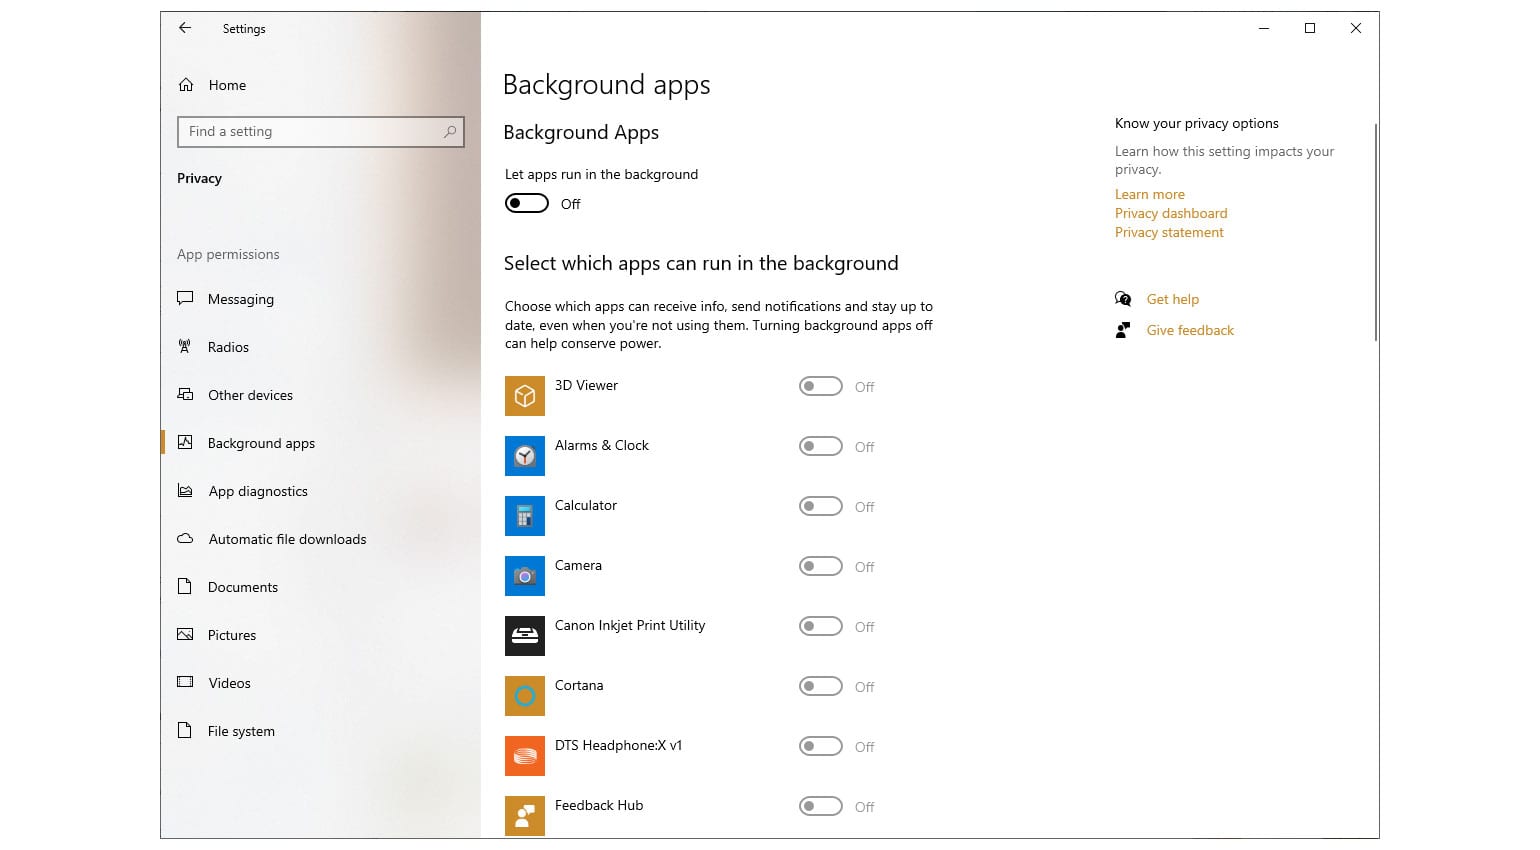
Task: Click the search magnifier icon
Action: (450, 131)
